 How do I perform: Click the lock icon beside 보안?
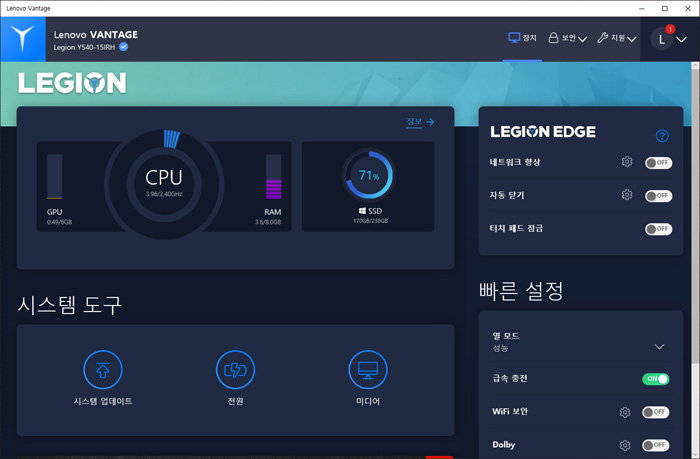pos(553,38)
